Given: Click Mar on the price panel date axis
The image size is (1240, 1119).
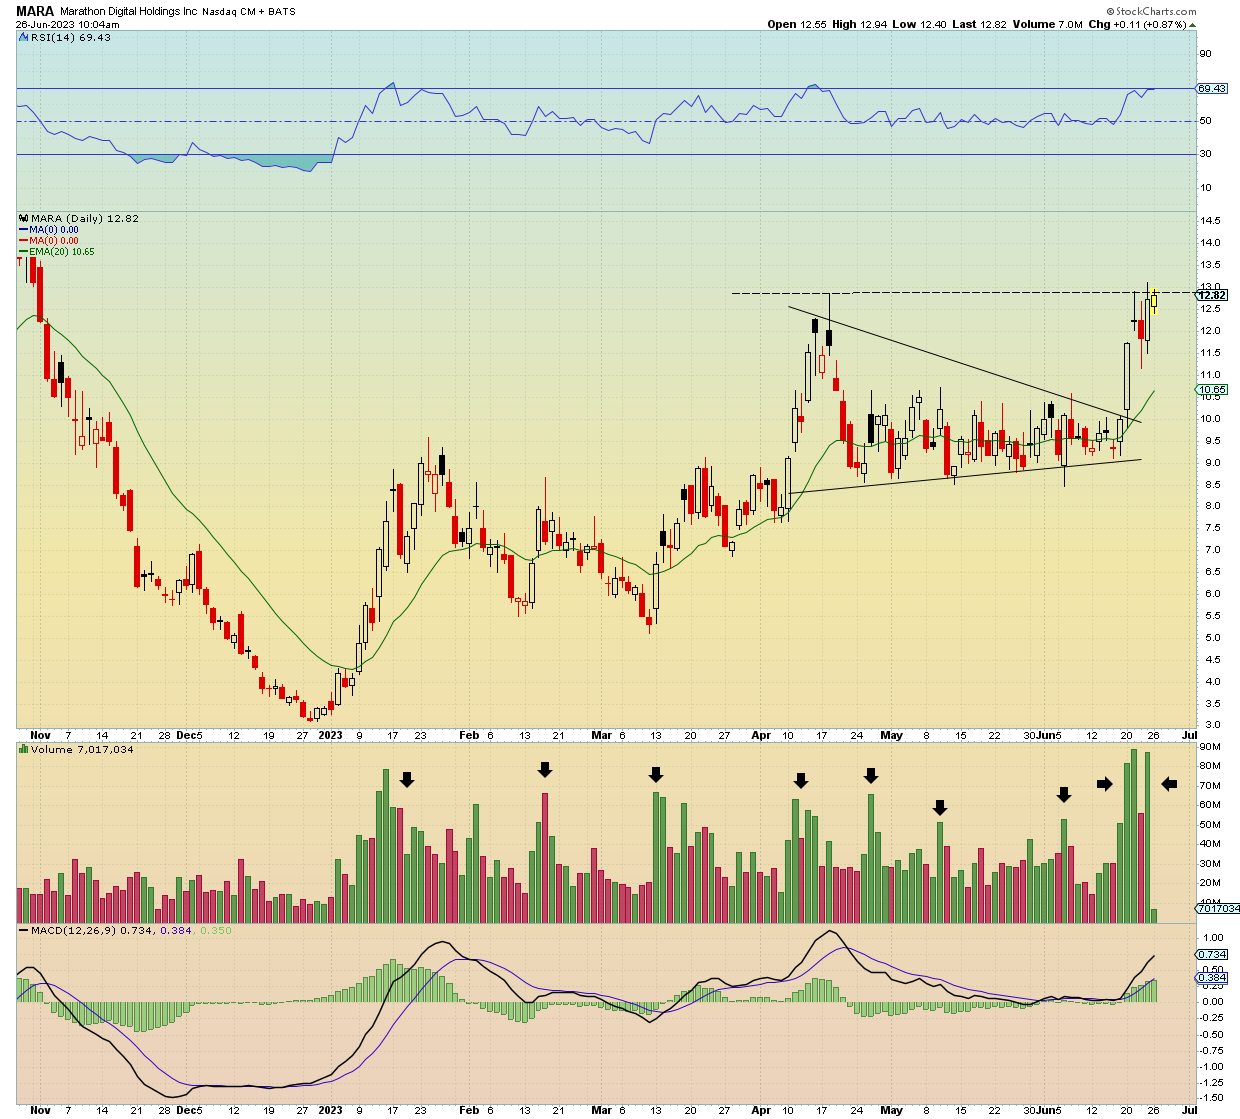Looking at the screenshot, I should click(601, 735).
